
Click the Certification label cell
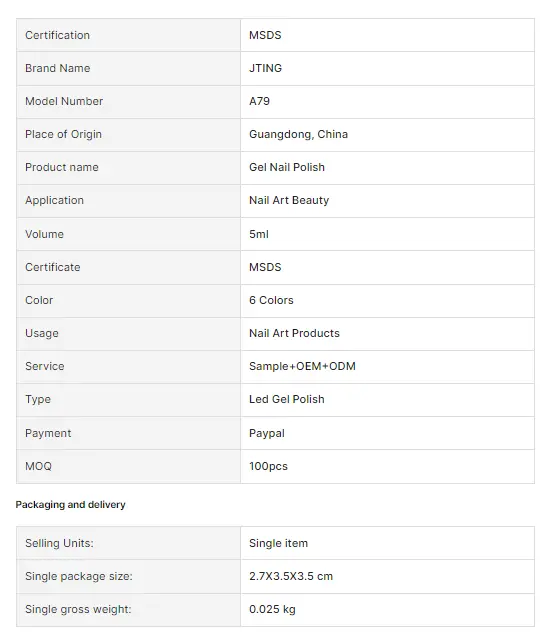coord(128,35)
